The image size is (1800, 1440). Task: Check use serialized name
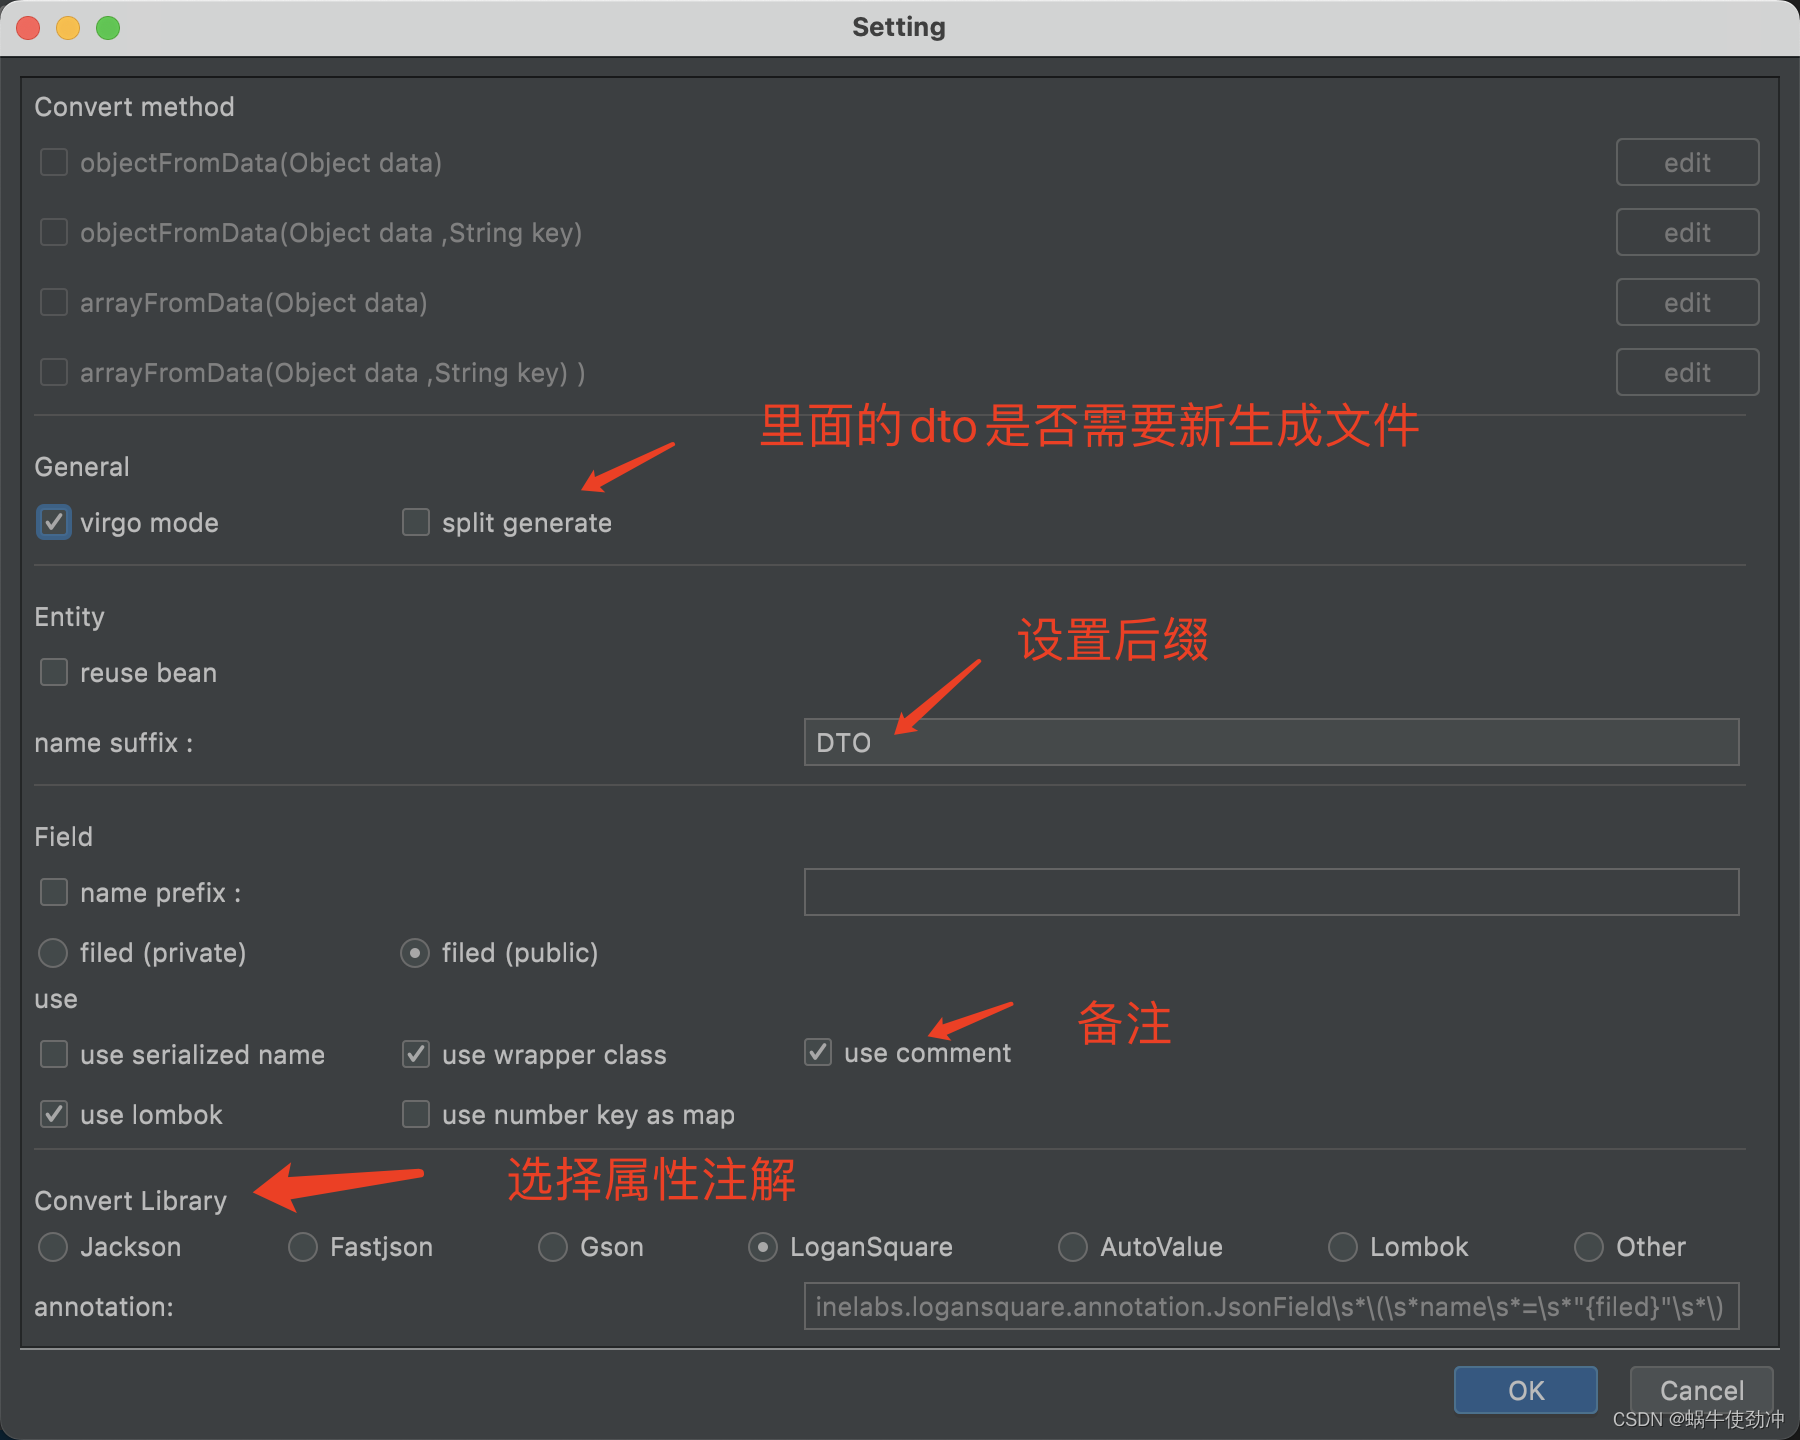pos(54,1054)
